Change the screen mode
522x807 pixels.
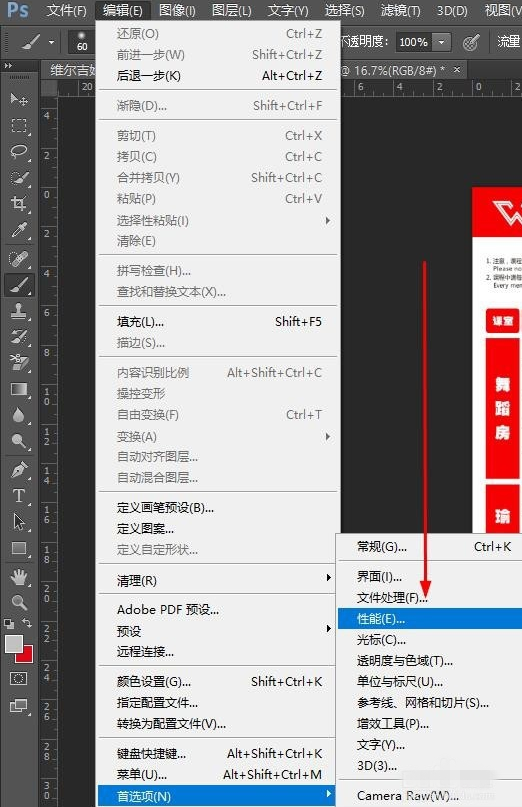19,705
